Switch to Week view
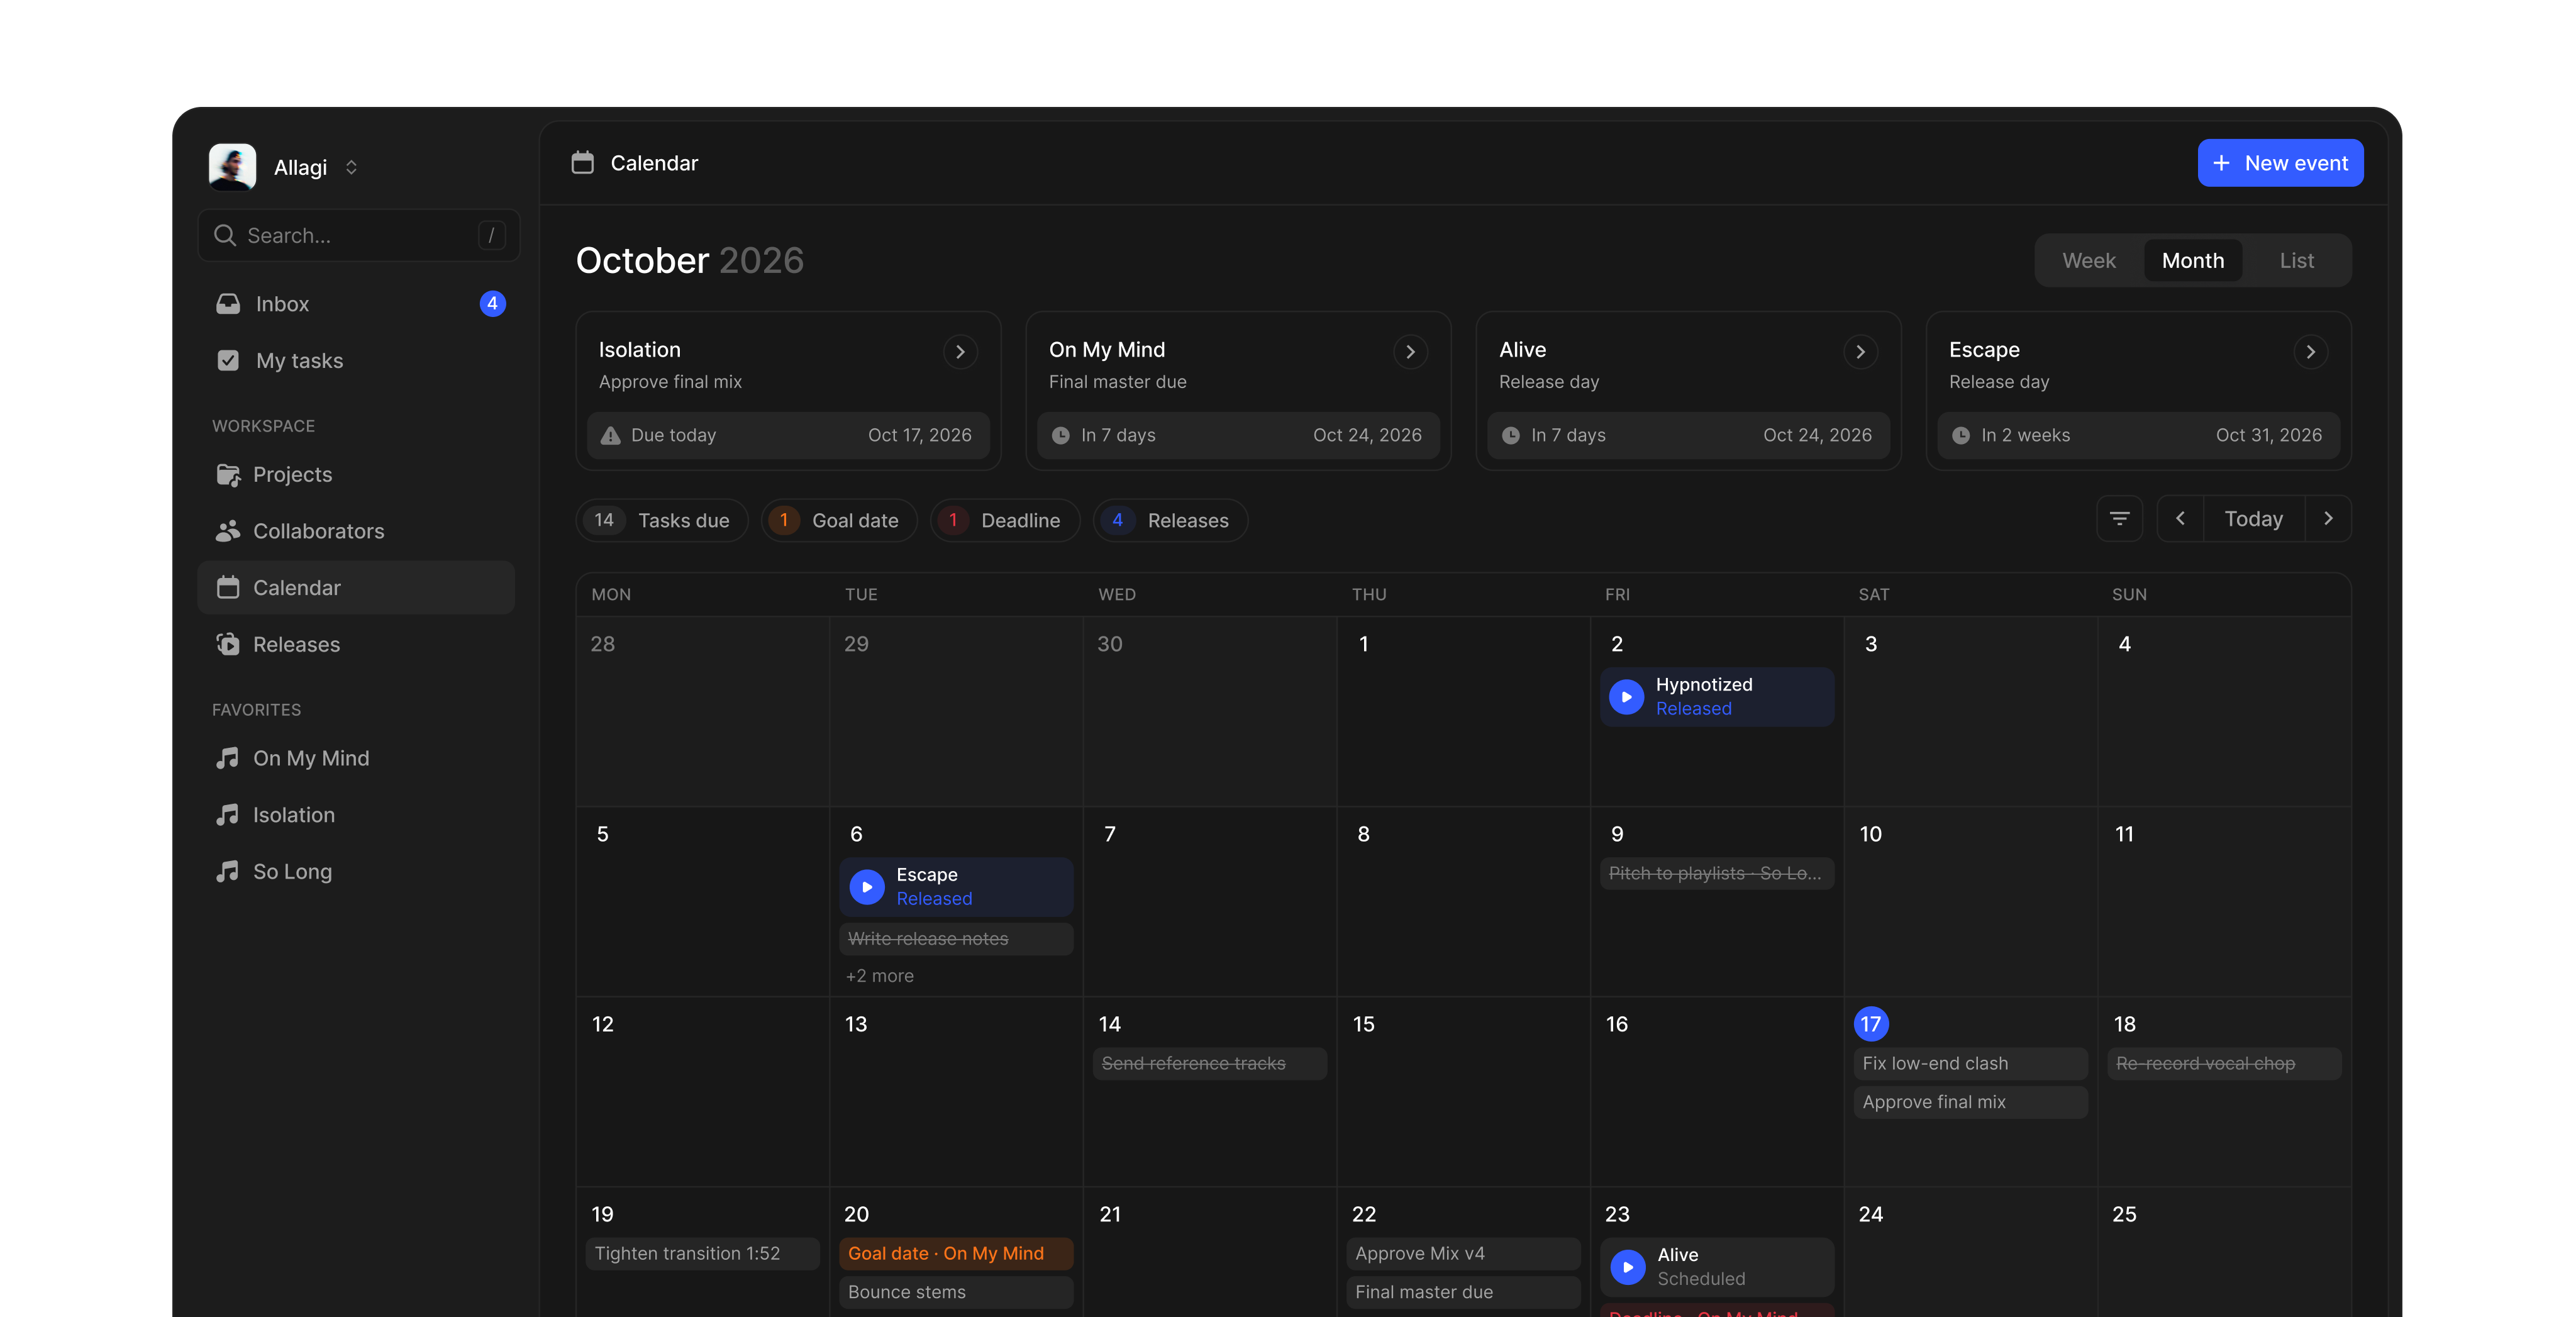The image size is (2576, 1317). click(2088, 260)
